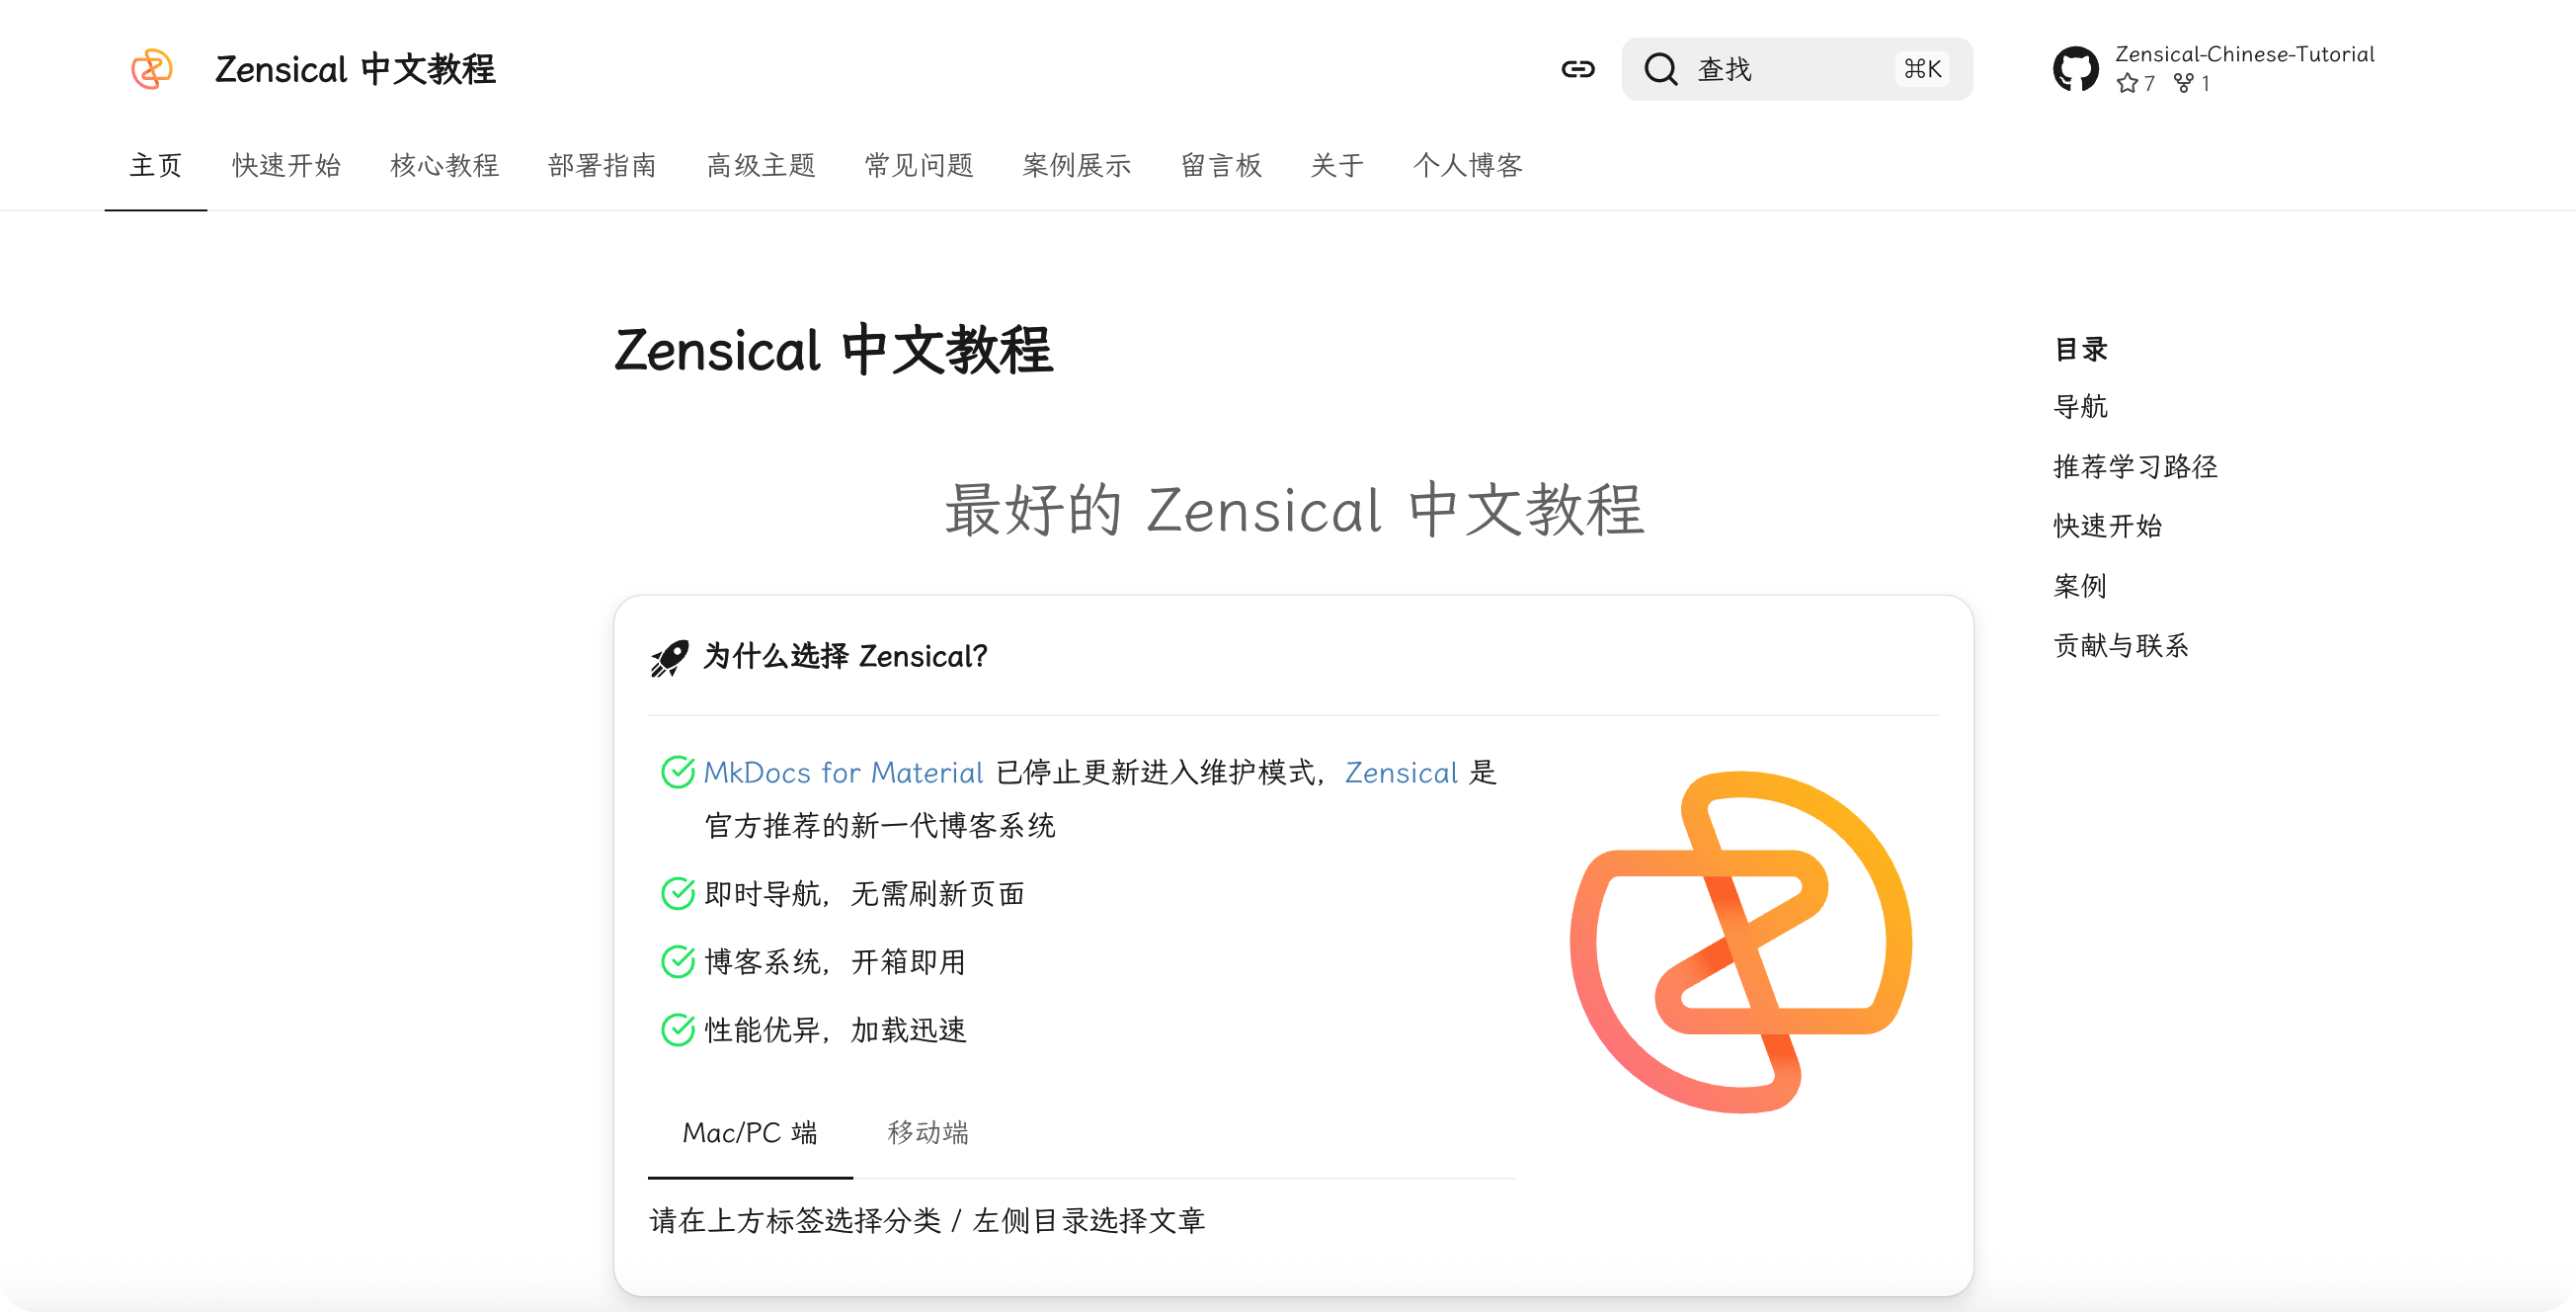Open the 个人博客 tab
Image resolution: width=2576 pixels, height=1312 pixels.
coord(1468,165)
